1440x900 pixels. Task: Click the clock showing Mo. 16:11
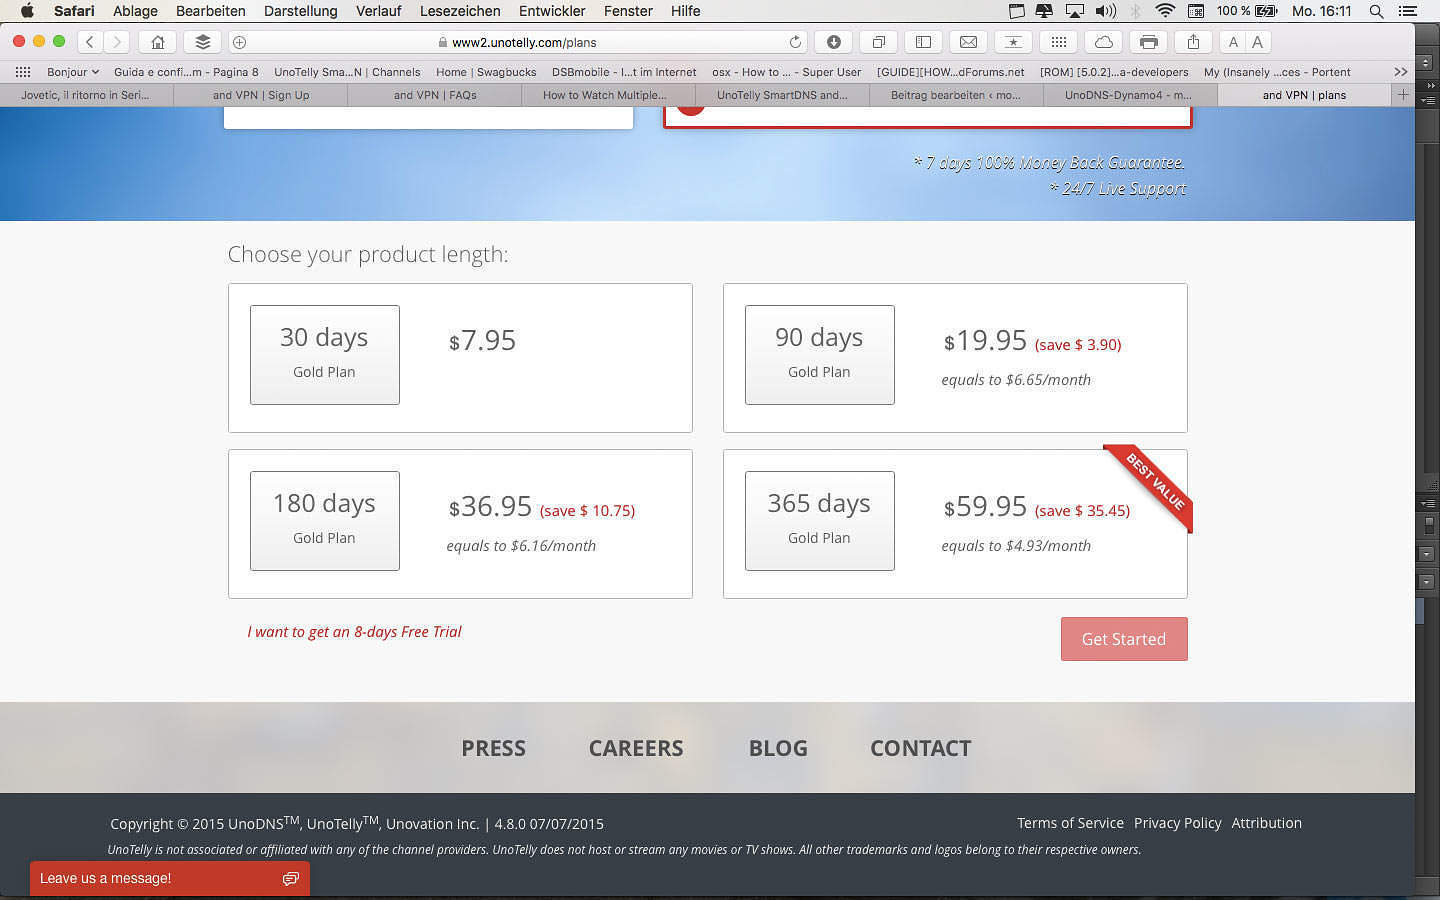[x=1321, y=11]
